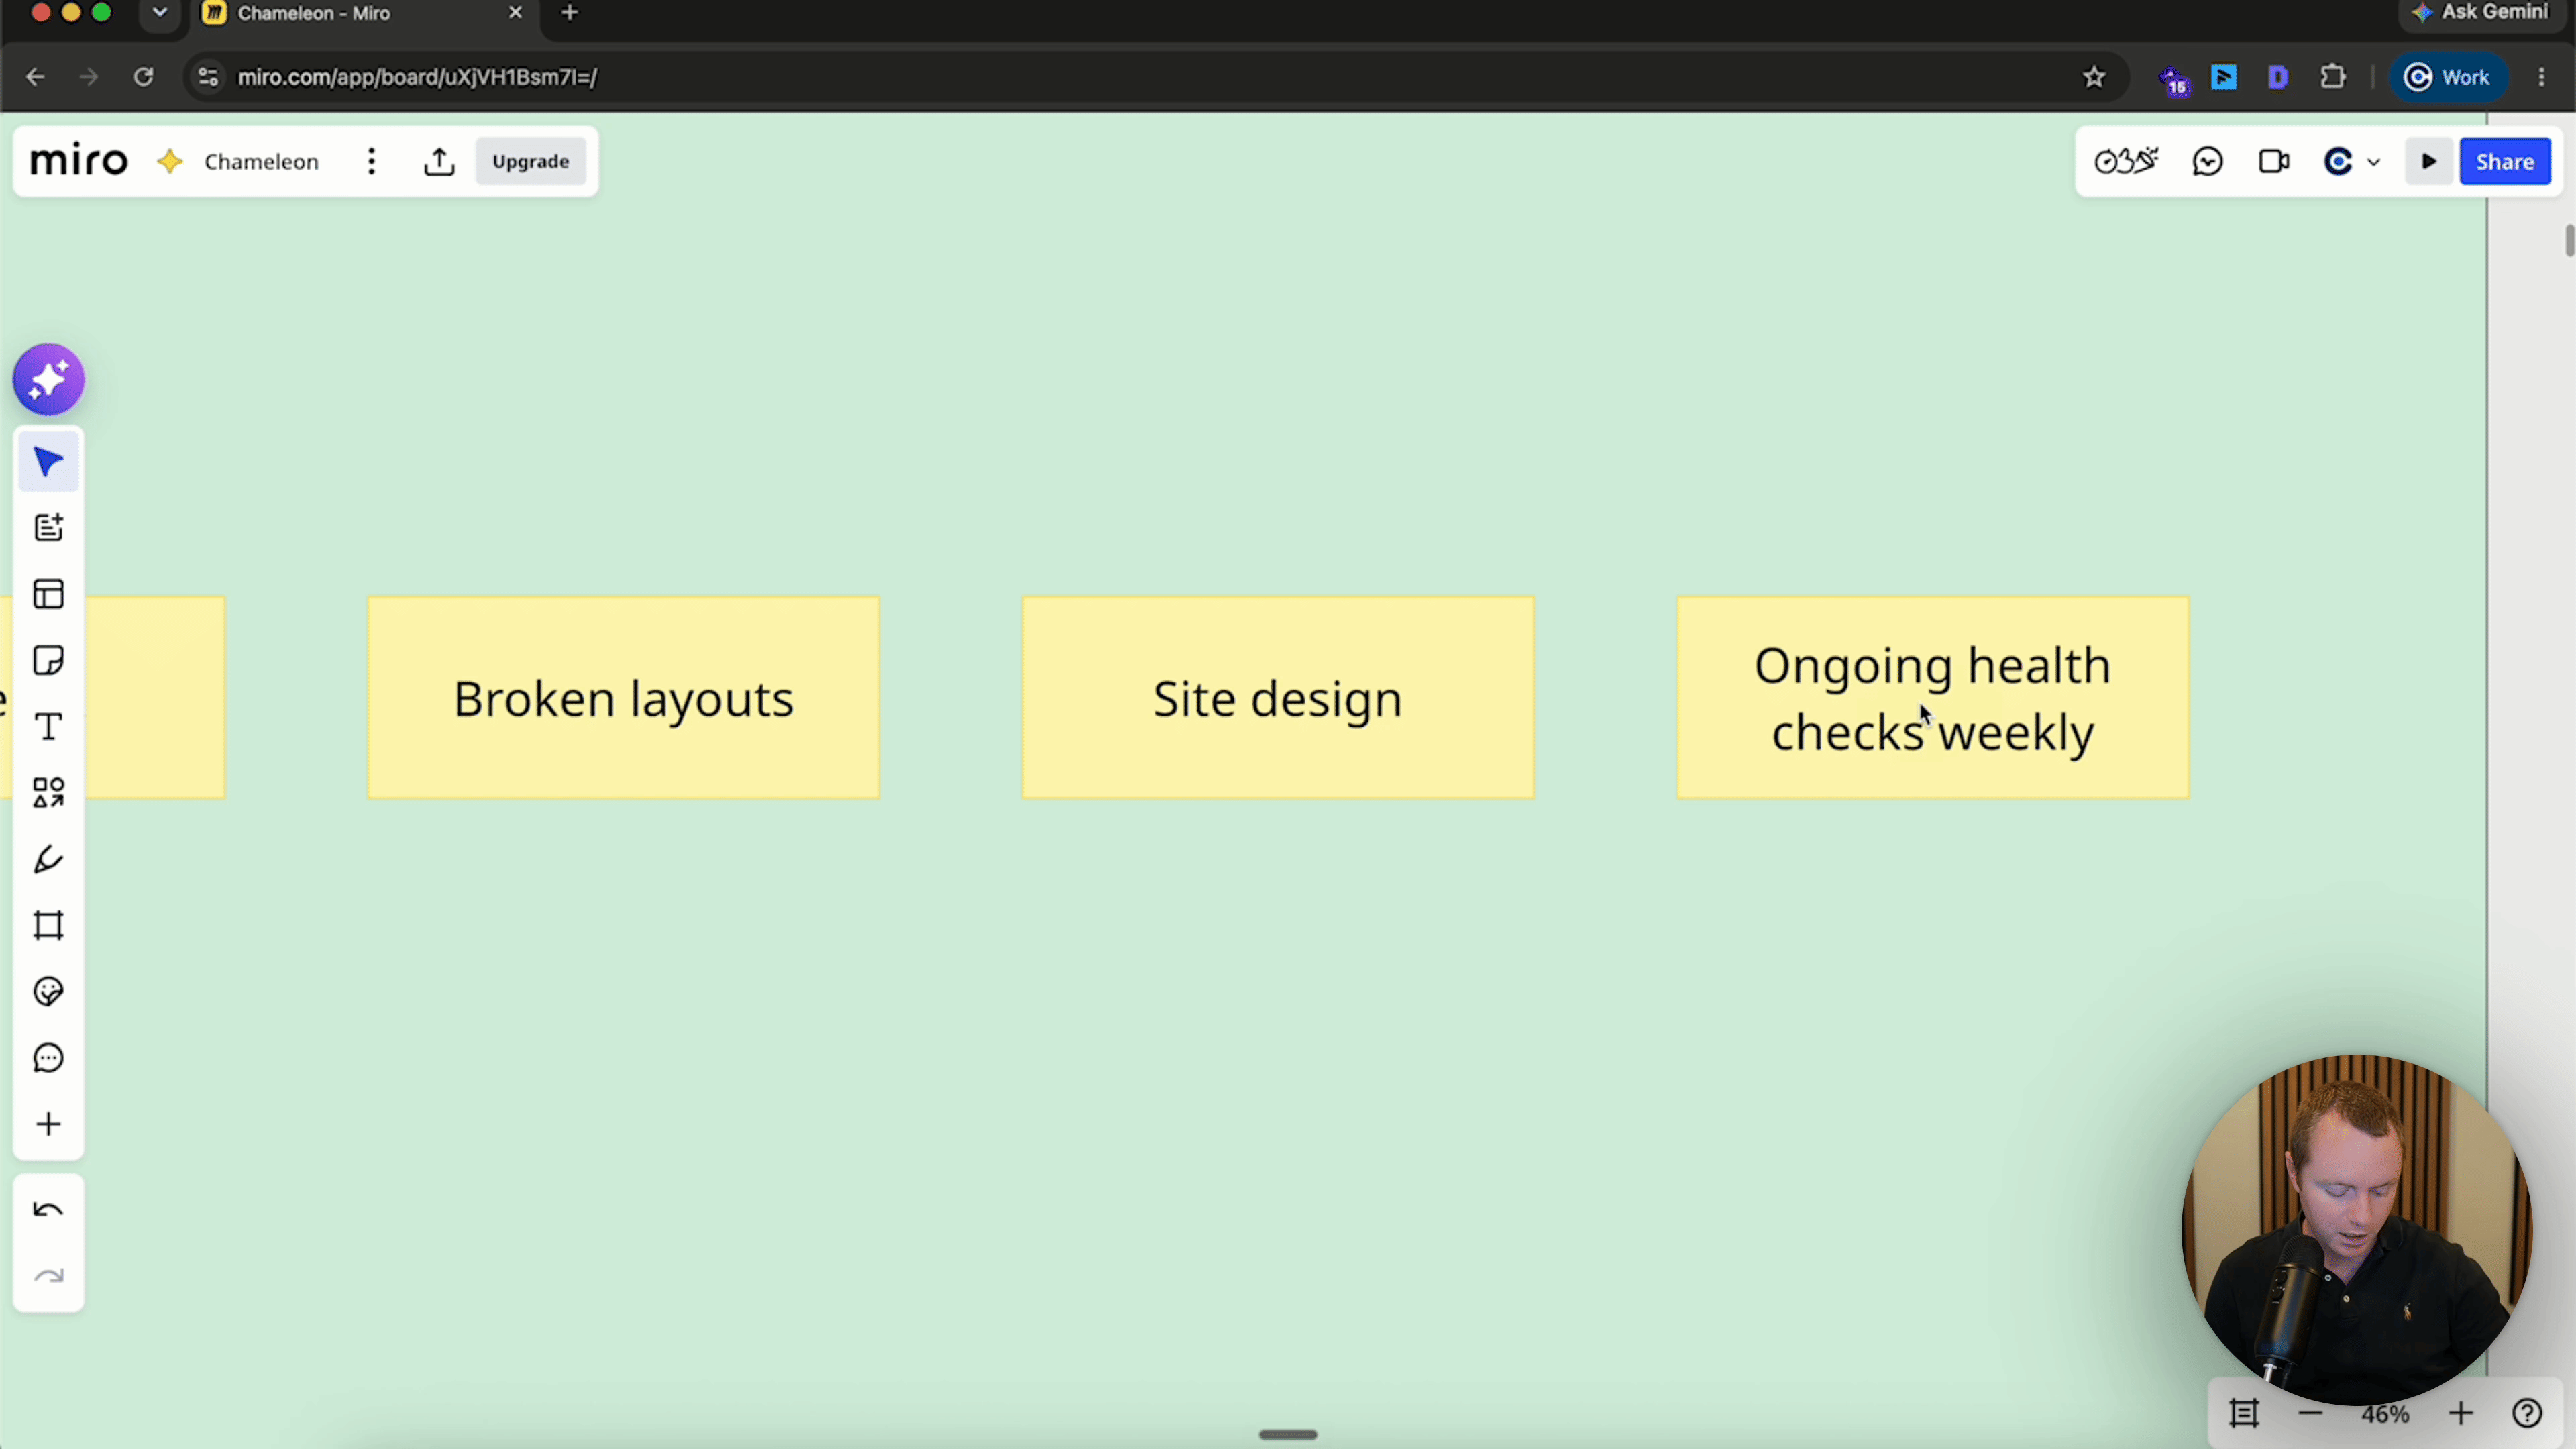Export the board with upload icon
The height and width of the screenshot is (1449, 2576).
point(439,162)
